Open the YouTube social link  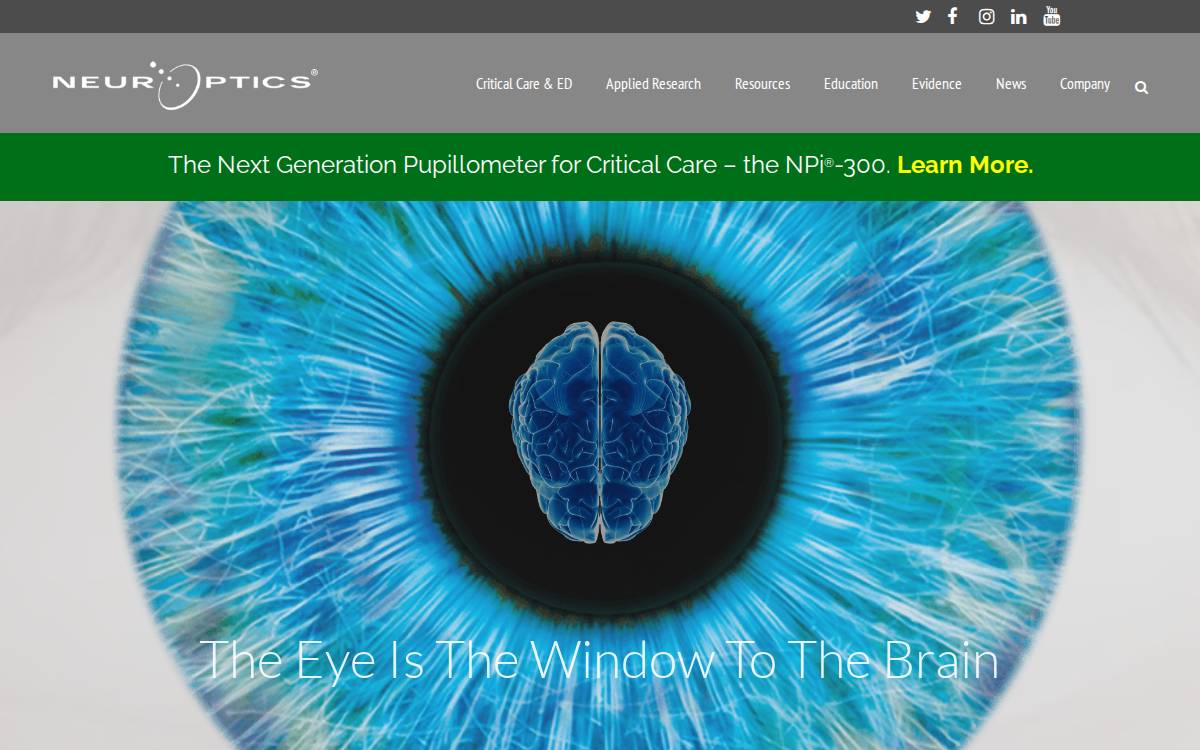point(1051,16)
